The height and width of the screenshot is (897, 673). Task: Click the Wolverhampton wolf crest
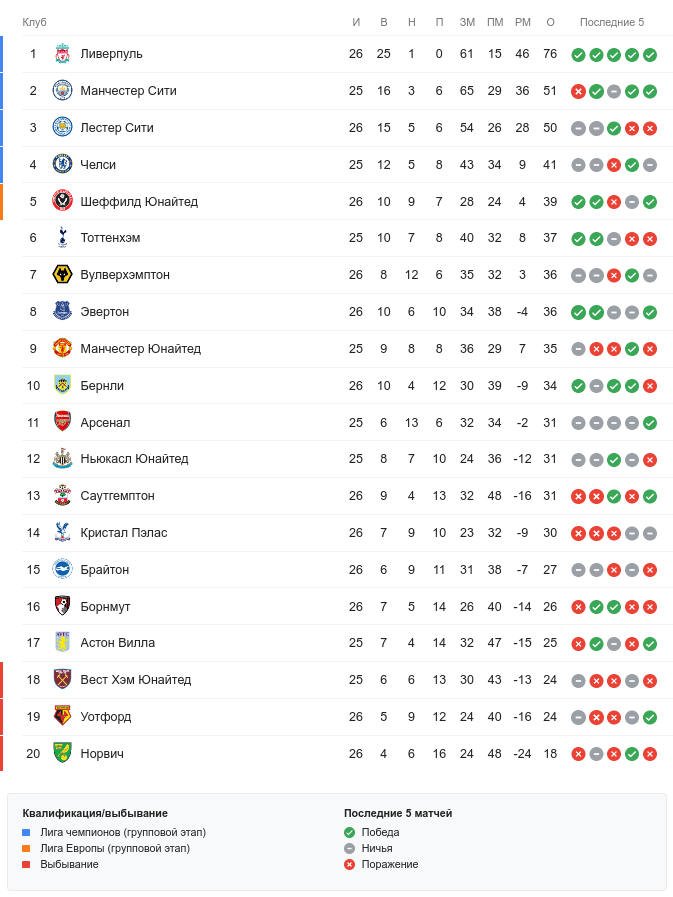62,275
